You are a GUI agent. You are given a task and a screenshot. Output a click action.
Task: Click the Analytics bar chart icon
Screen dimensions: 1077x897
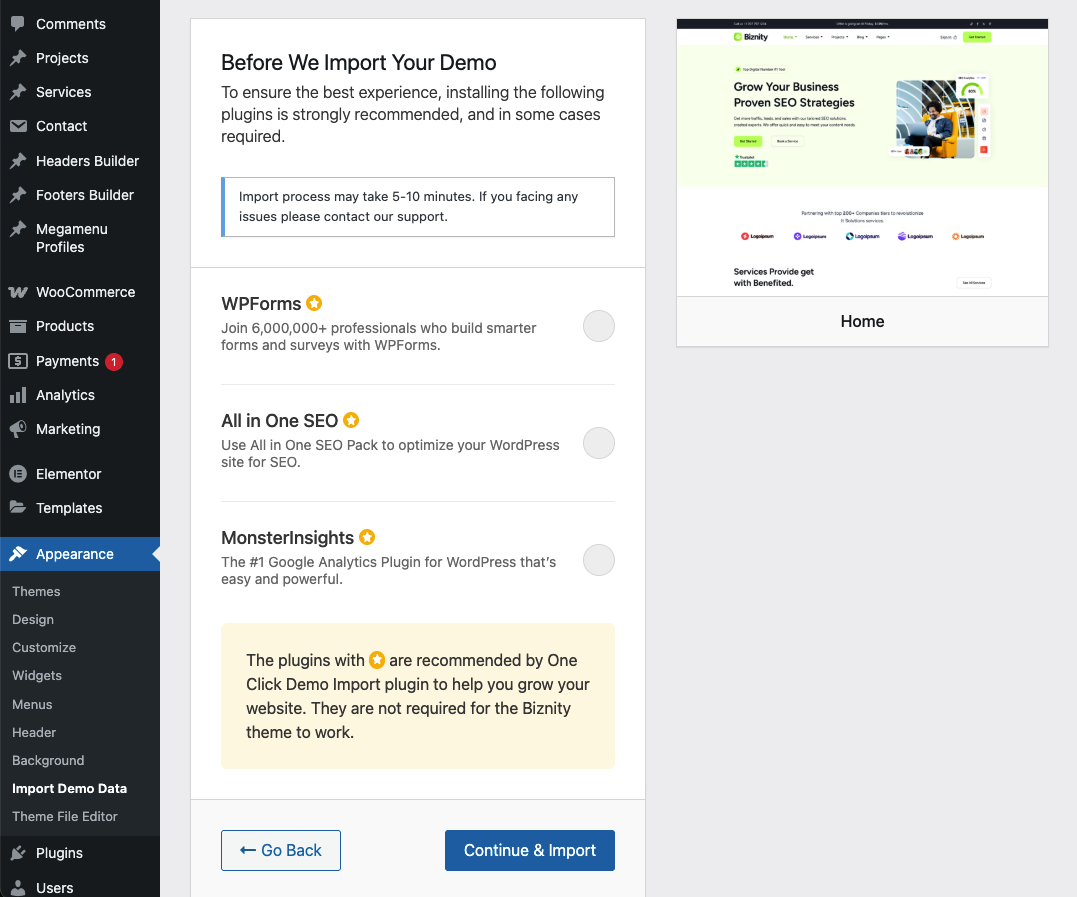tap(18, 395)
